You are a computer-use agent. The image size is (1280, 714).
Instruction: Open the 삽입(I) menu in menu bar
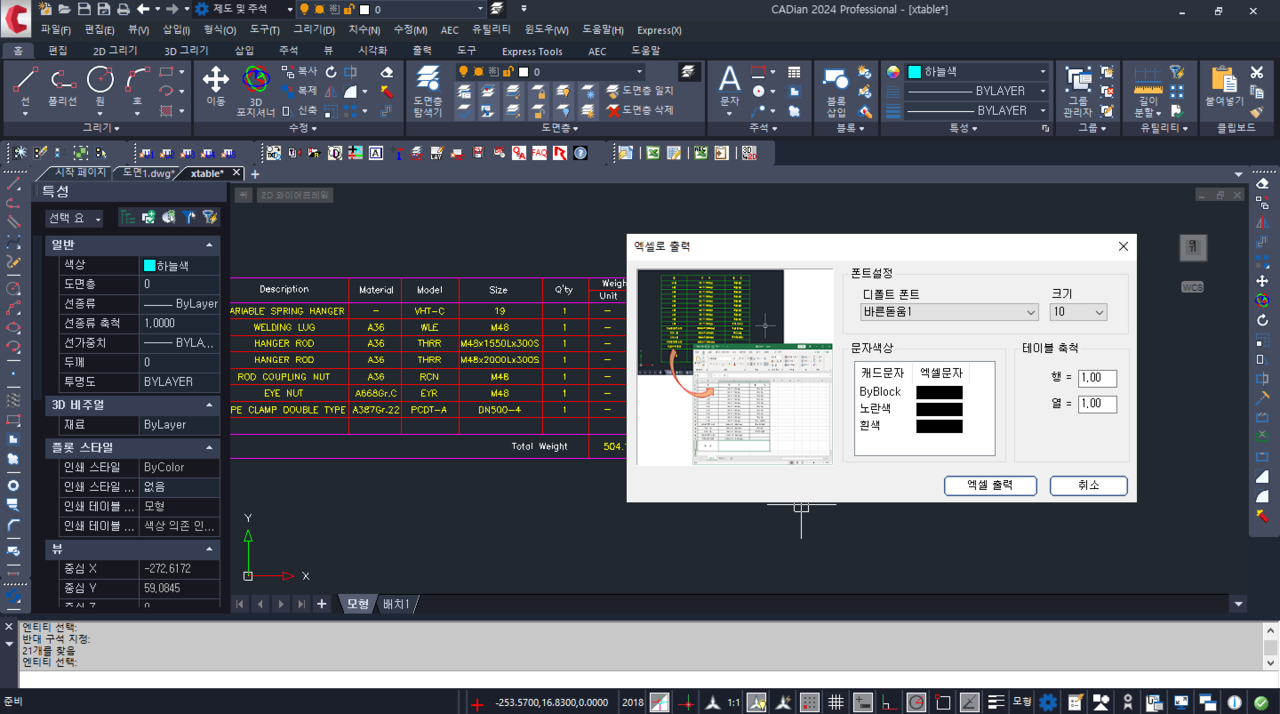(x=176, y=30)
